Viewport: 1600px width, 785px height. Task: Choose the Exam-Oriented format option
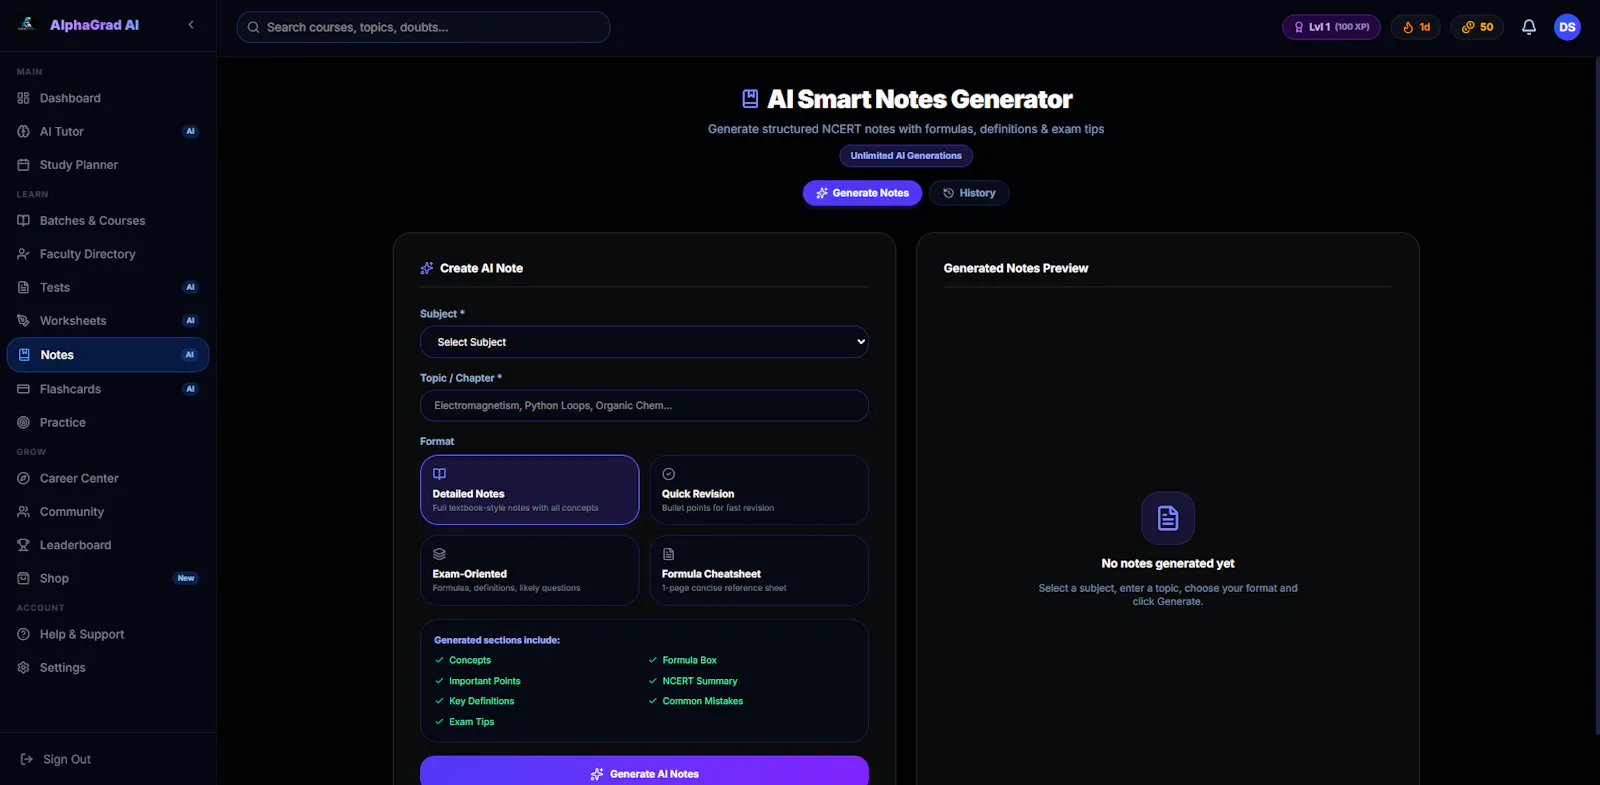(x=530, y=570)
